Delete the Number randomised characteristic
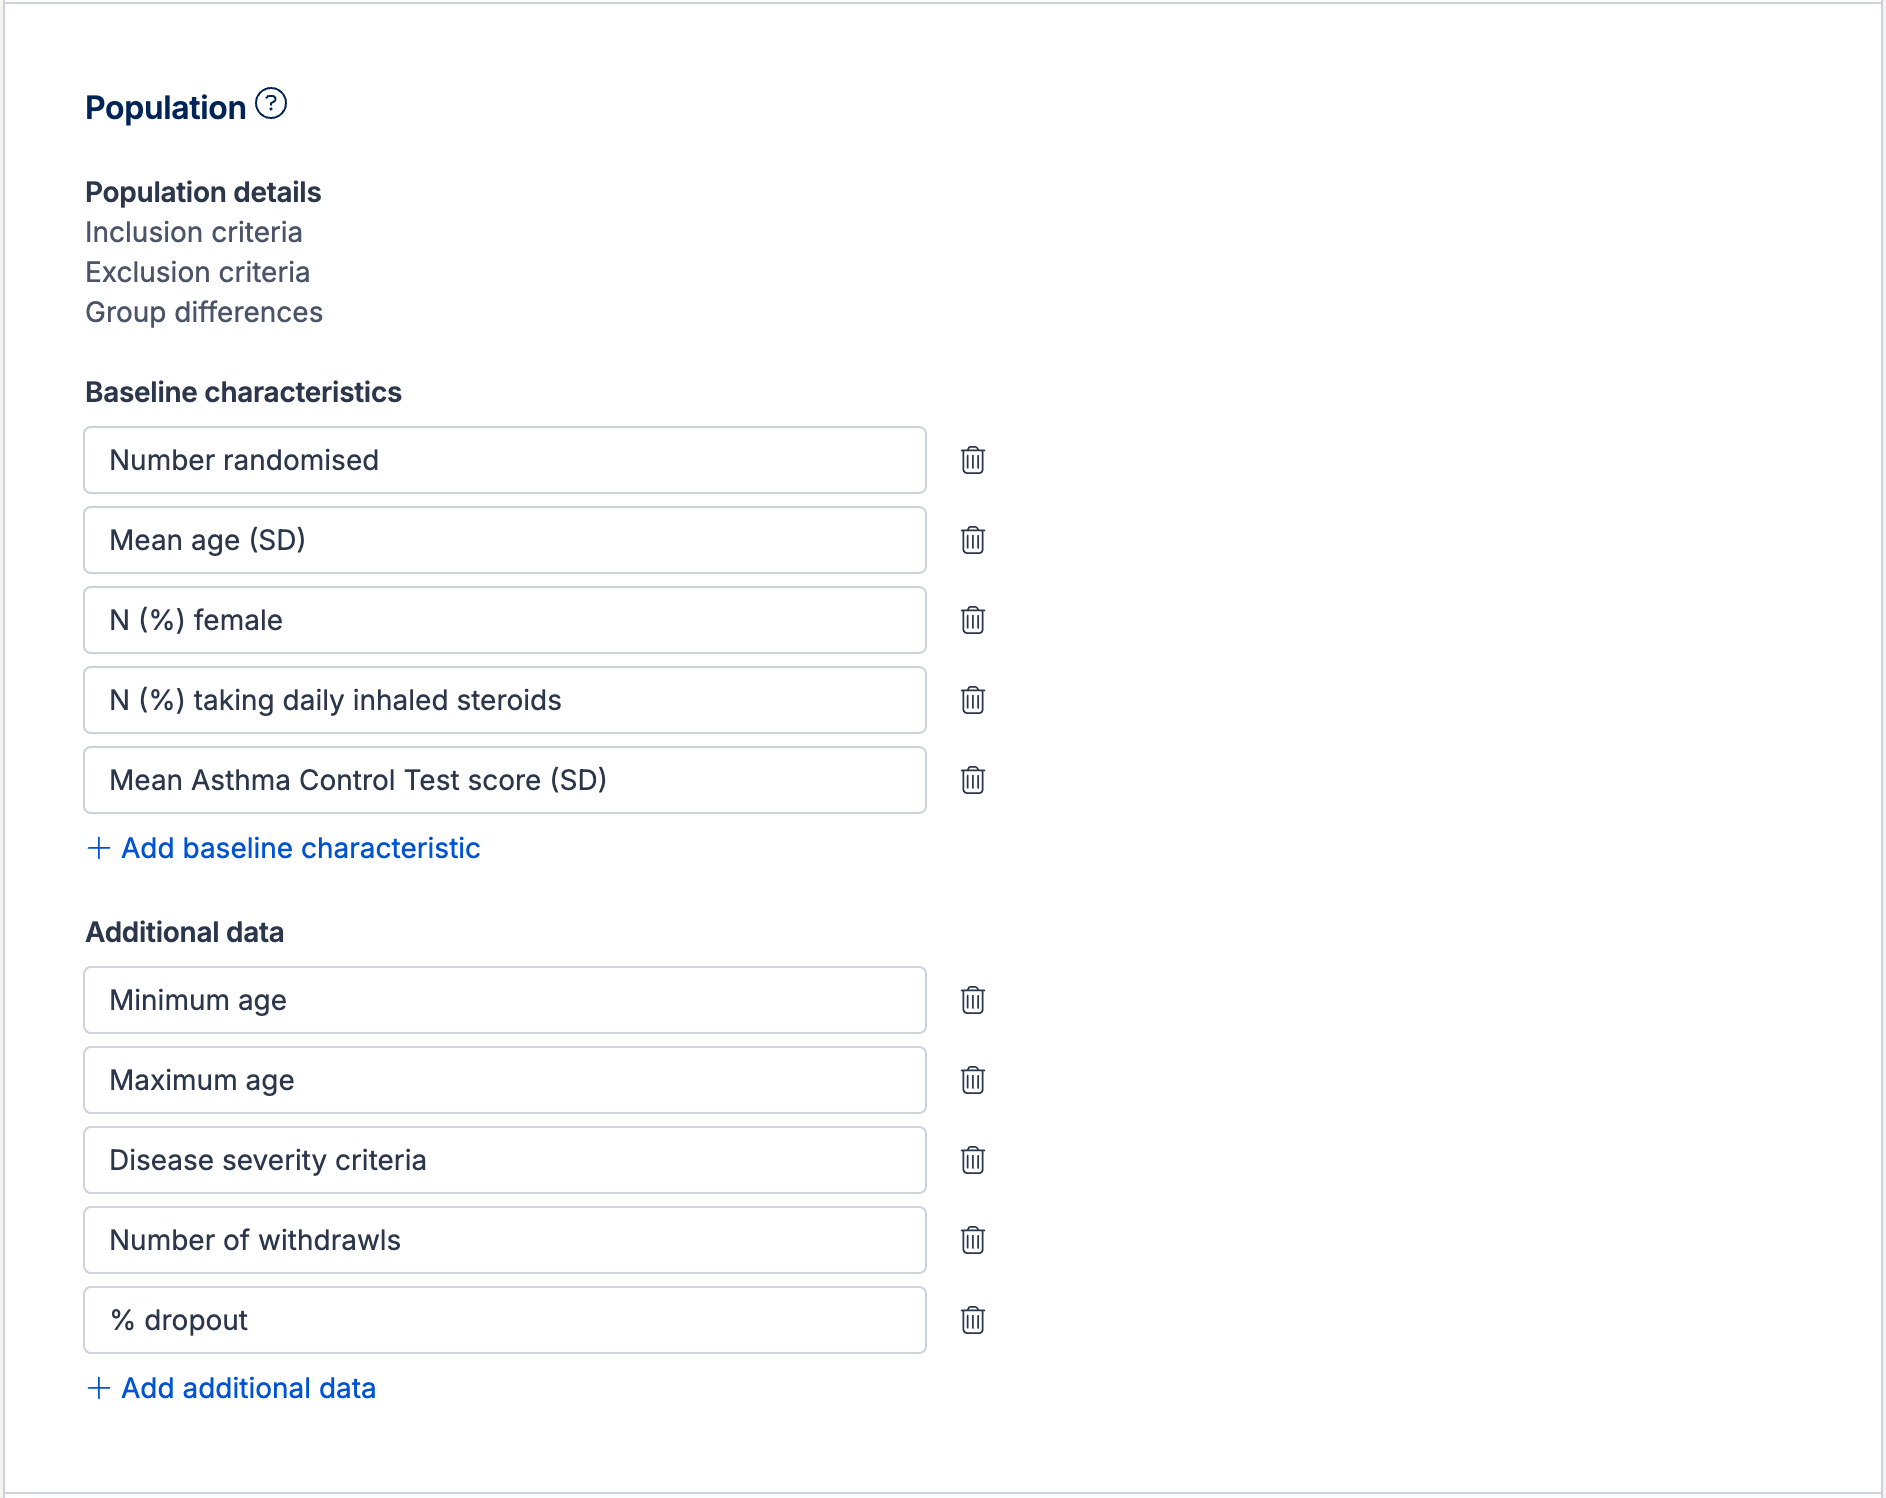 pos(973,460)
